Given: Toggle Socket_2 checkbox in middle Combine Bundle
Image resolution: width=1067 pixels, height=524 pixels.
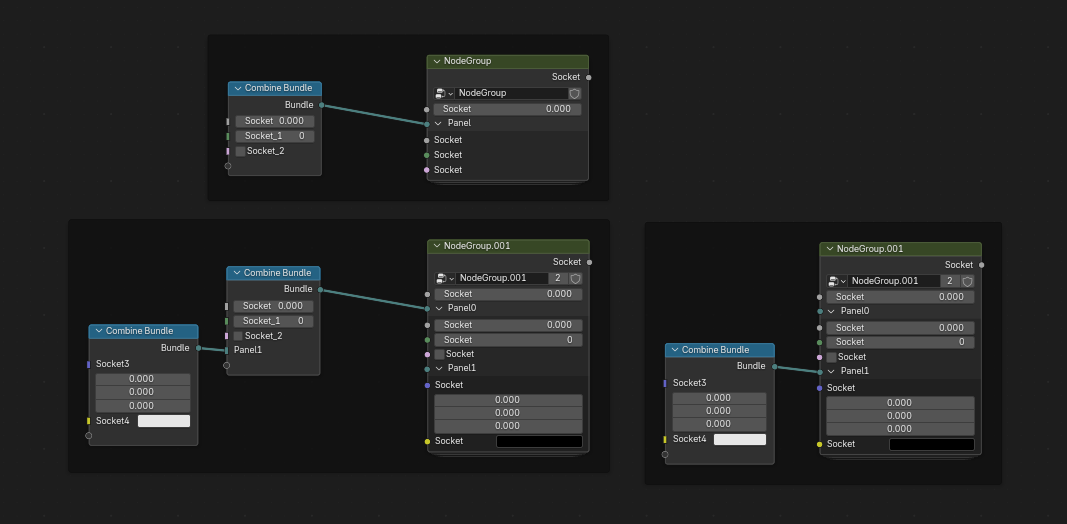Looking at the screenshot, I should click(238, 336).
